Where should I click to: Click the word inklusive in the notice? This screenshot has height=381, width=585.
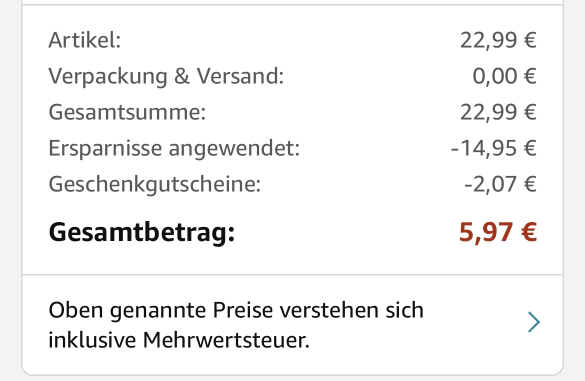[x=92, y=340]
